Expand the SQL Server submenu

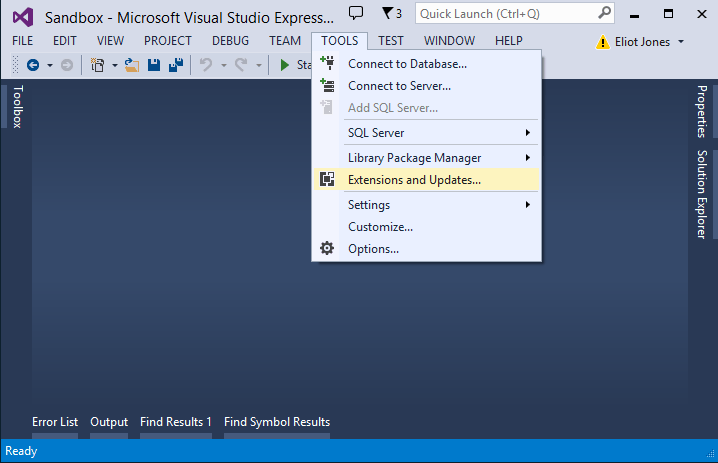(528, 133)
